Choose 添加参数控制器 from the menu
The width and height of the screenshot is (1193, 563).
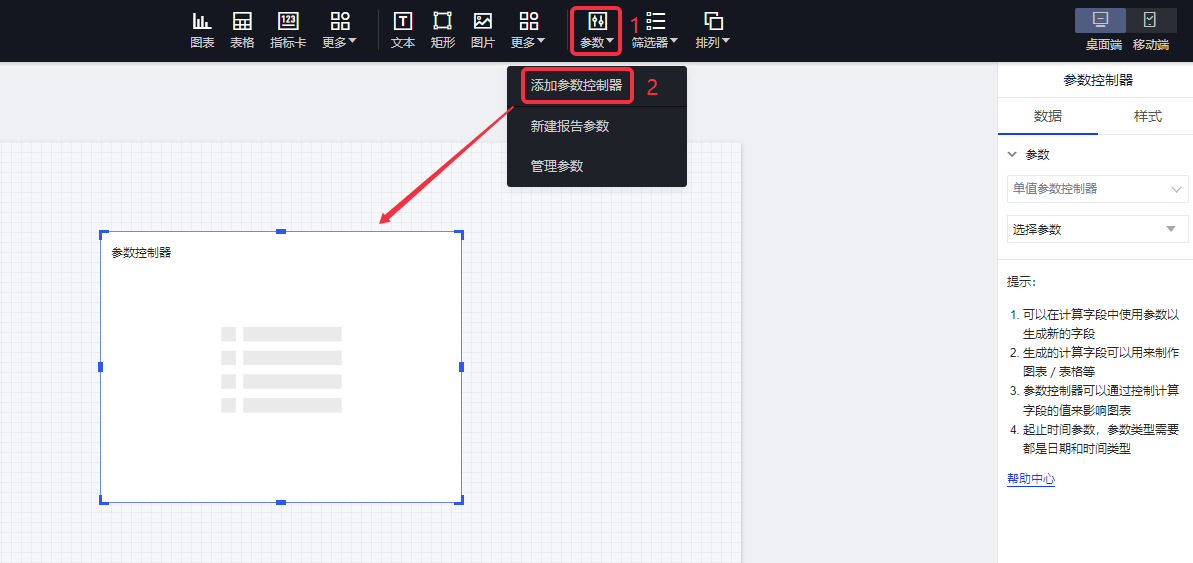(x=577, y=86)
